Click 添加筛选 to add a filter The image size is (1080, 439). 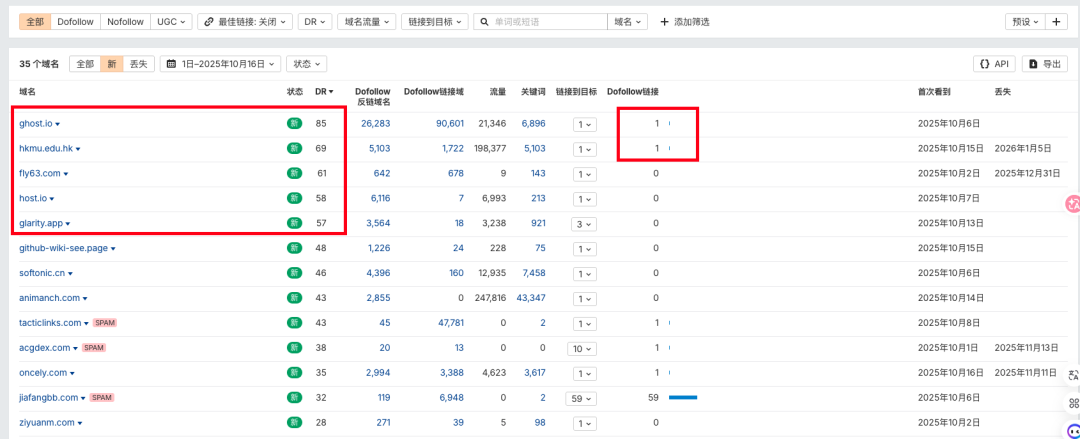(x=685, y=22)
